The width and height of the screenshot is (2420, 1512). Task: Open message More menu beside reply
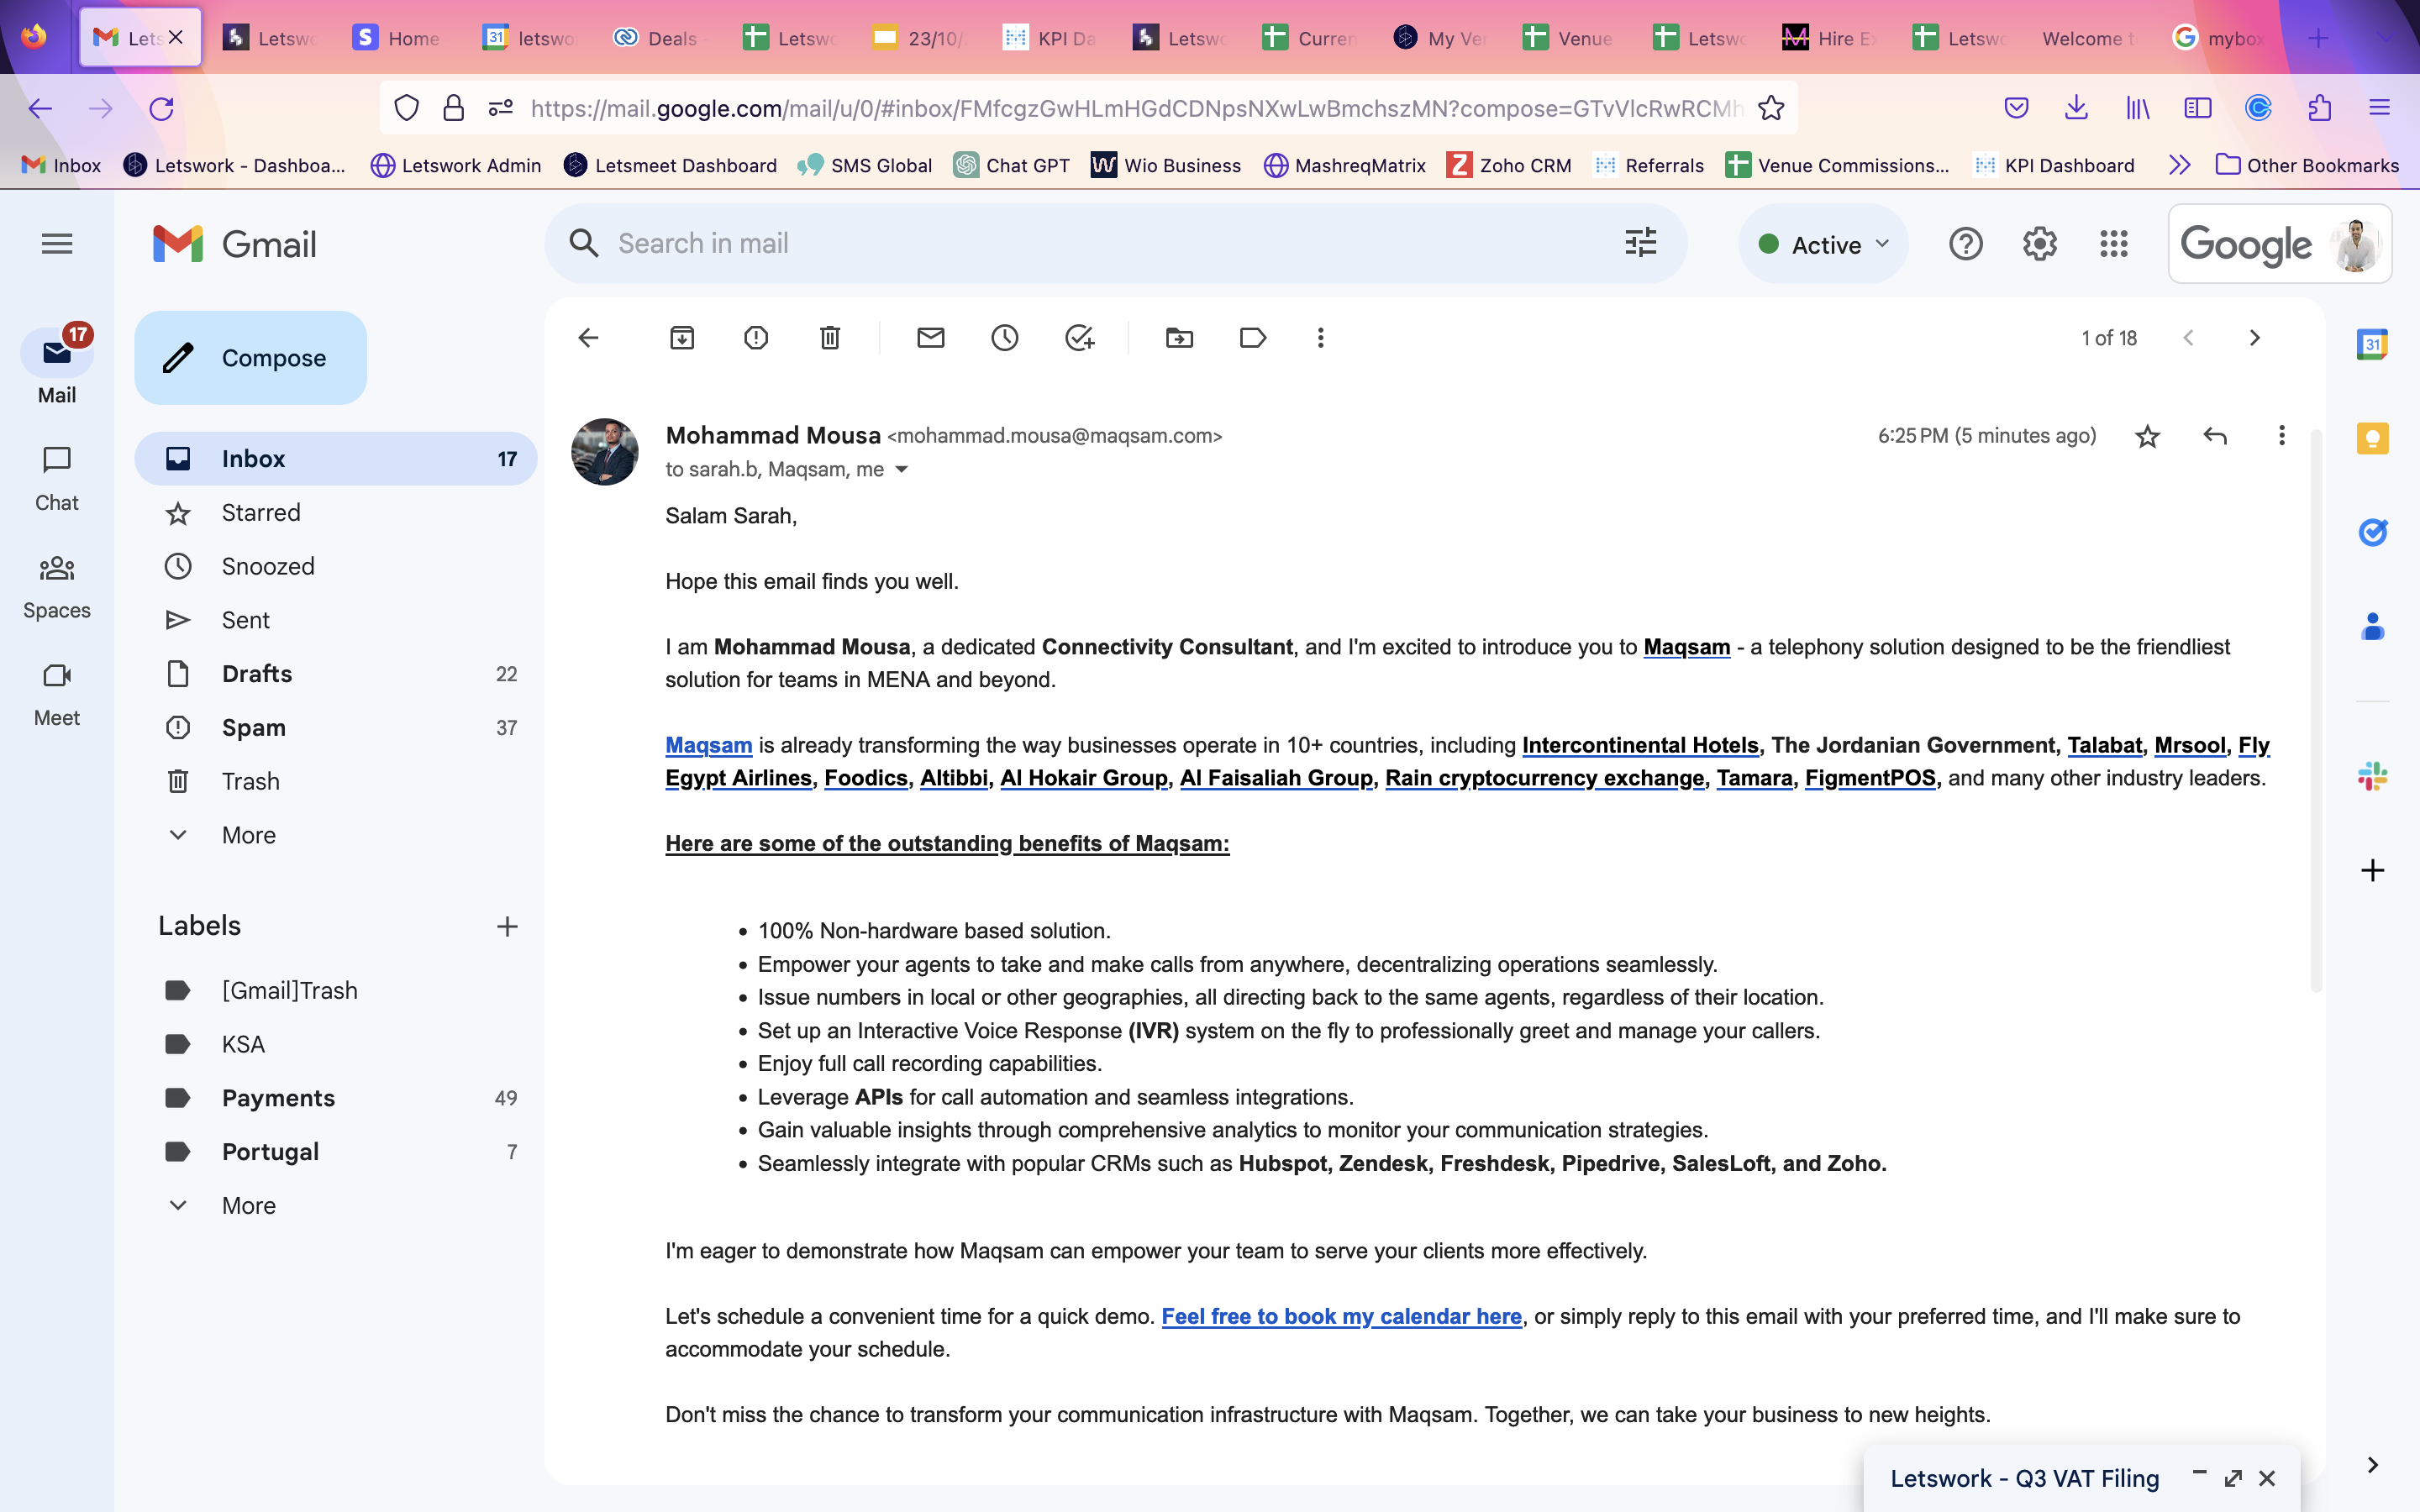coord(2282,436)
